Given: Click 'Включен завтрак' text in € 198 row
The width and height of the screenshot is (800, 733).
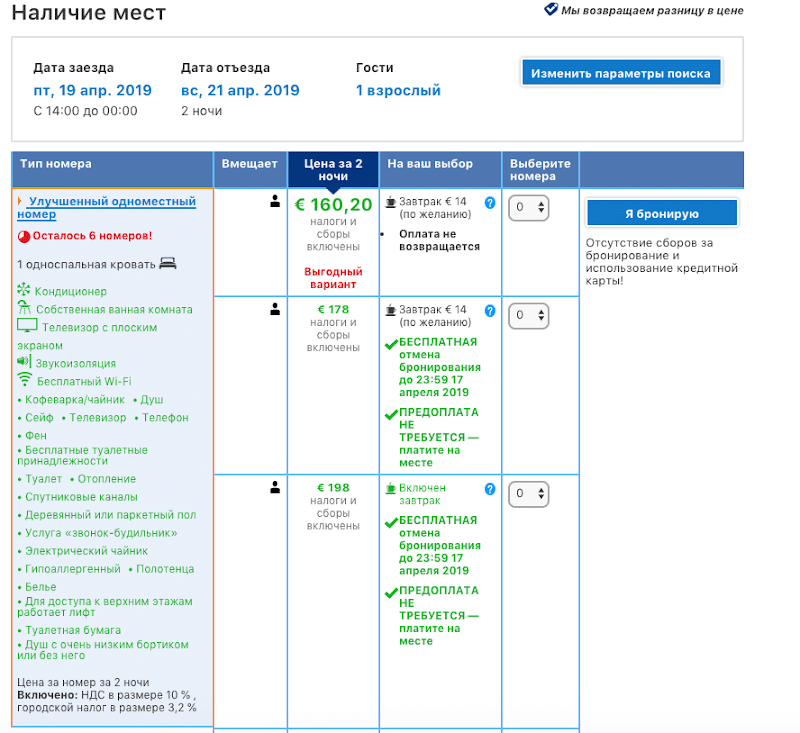Looking at the screenshot, I should coord(422,494).
